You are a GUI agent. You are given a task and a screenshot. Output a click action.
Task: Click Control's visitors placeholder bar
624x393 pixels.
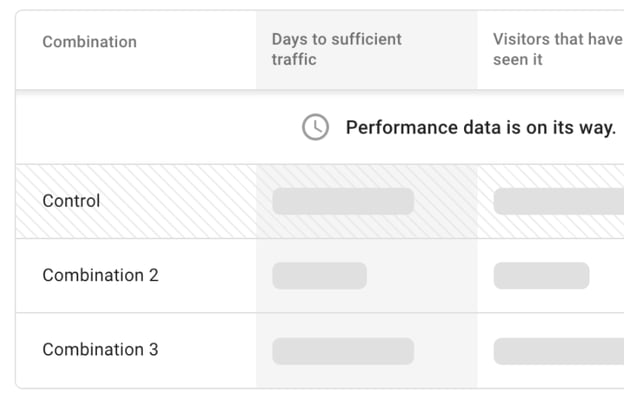pos(559,201)
